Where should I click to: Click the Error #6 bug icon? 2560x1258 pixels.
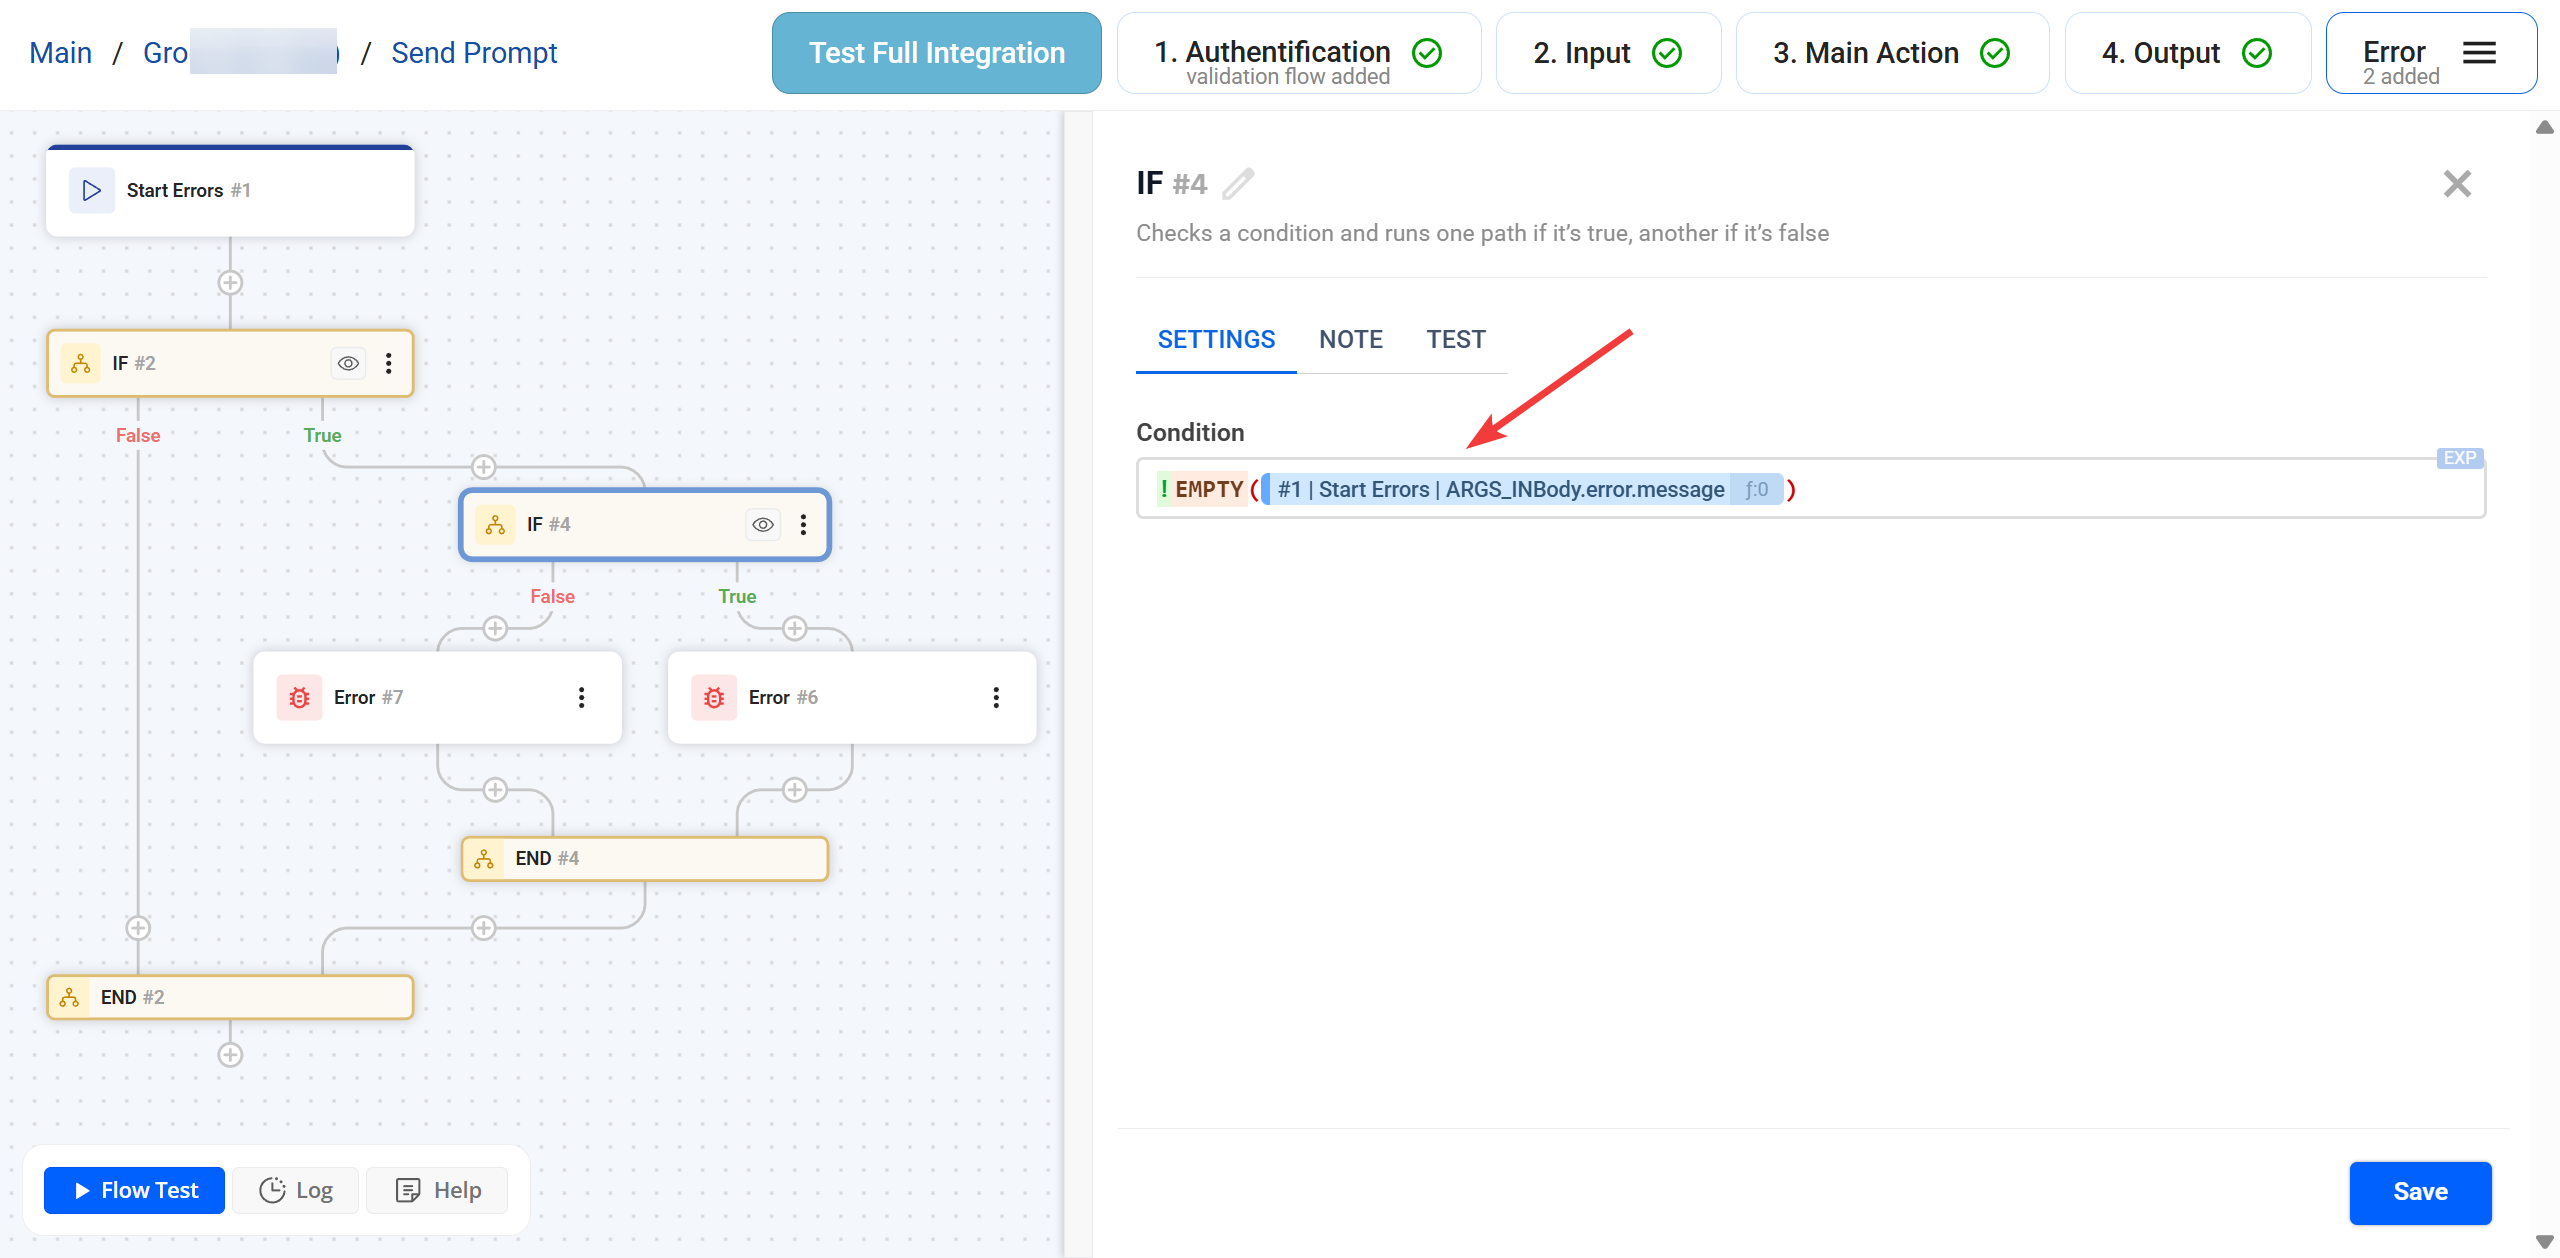point(714,698)
